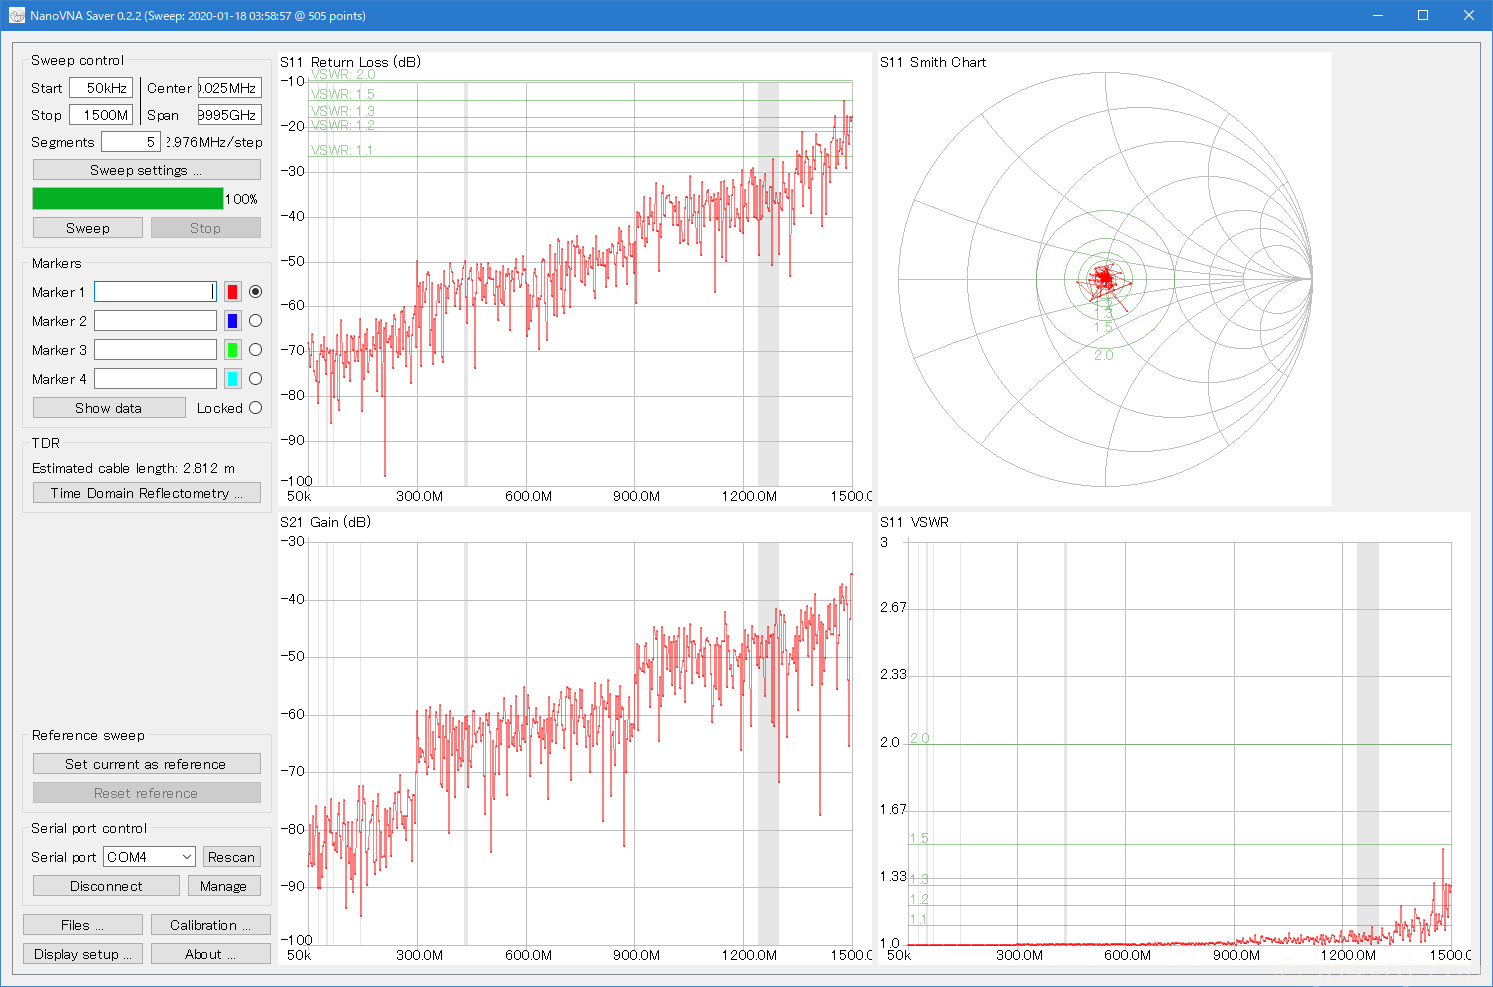
Task: Click the '2.976MHz/step' text
Action: (214, 142)
